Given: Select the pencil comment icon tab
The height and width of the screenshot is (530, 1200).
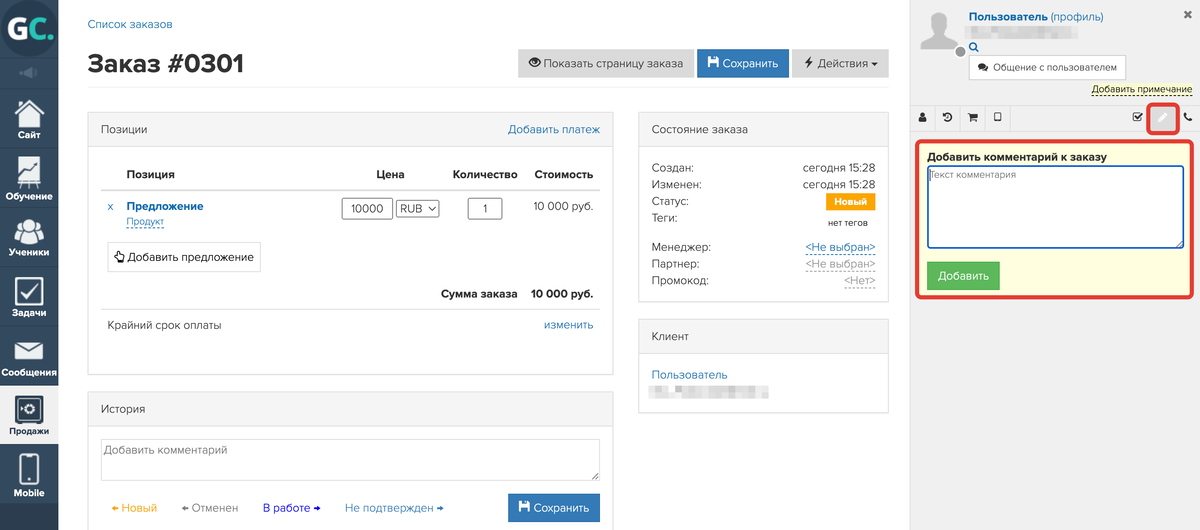Looking at the screenshot, I should 1162,117.
